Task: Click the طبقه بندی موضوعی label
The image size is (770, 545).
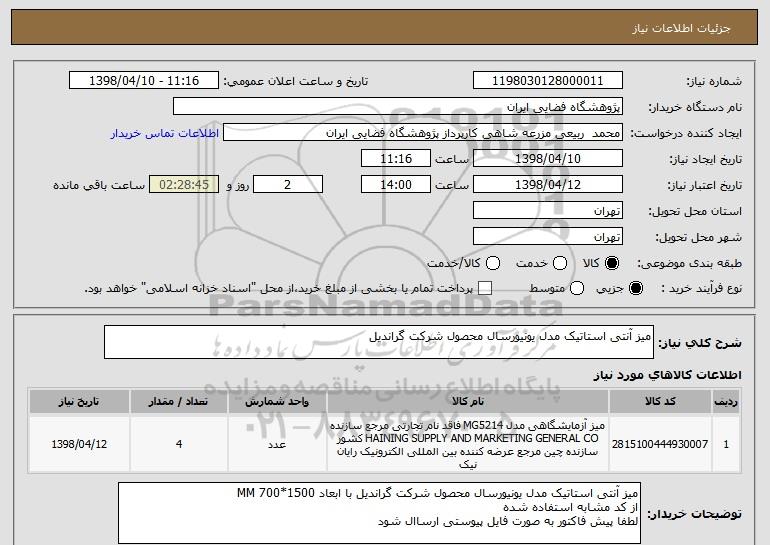Action: 689,264
